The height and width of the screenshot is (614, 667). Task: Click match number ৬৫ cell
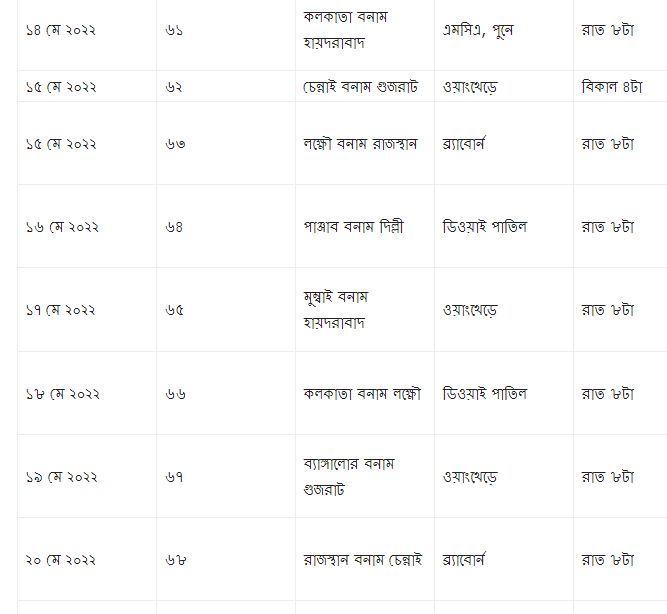point(175,310)
